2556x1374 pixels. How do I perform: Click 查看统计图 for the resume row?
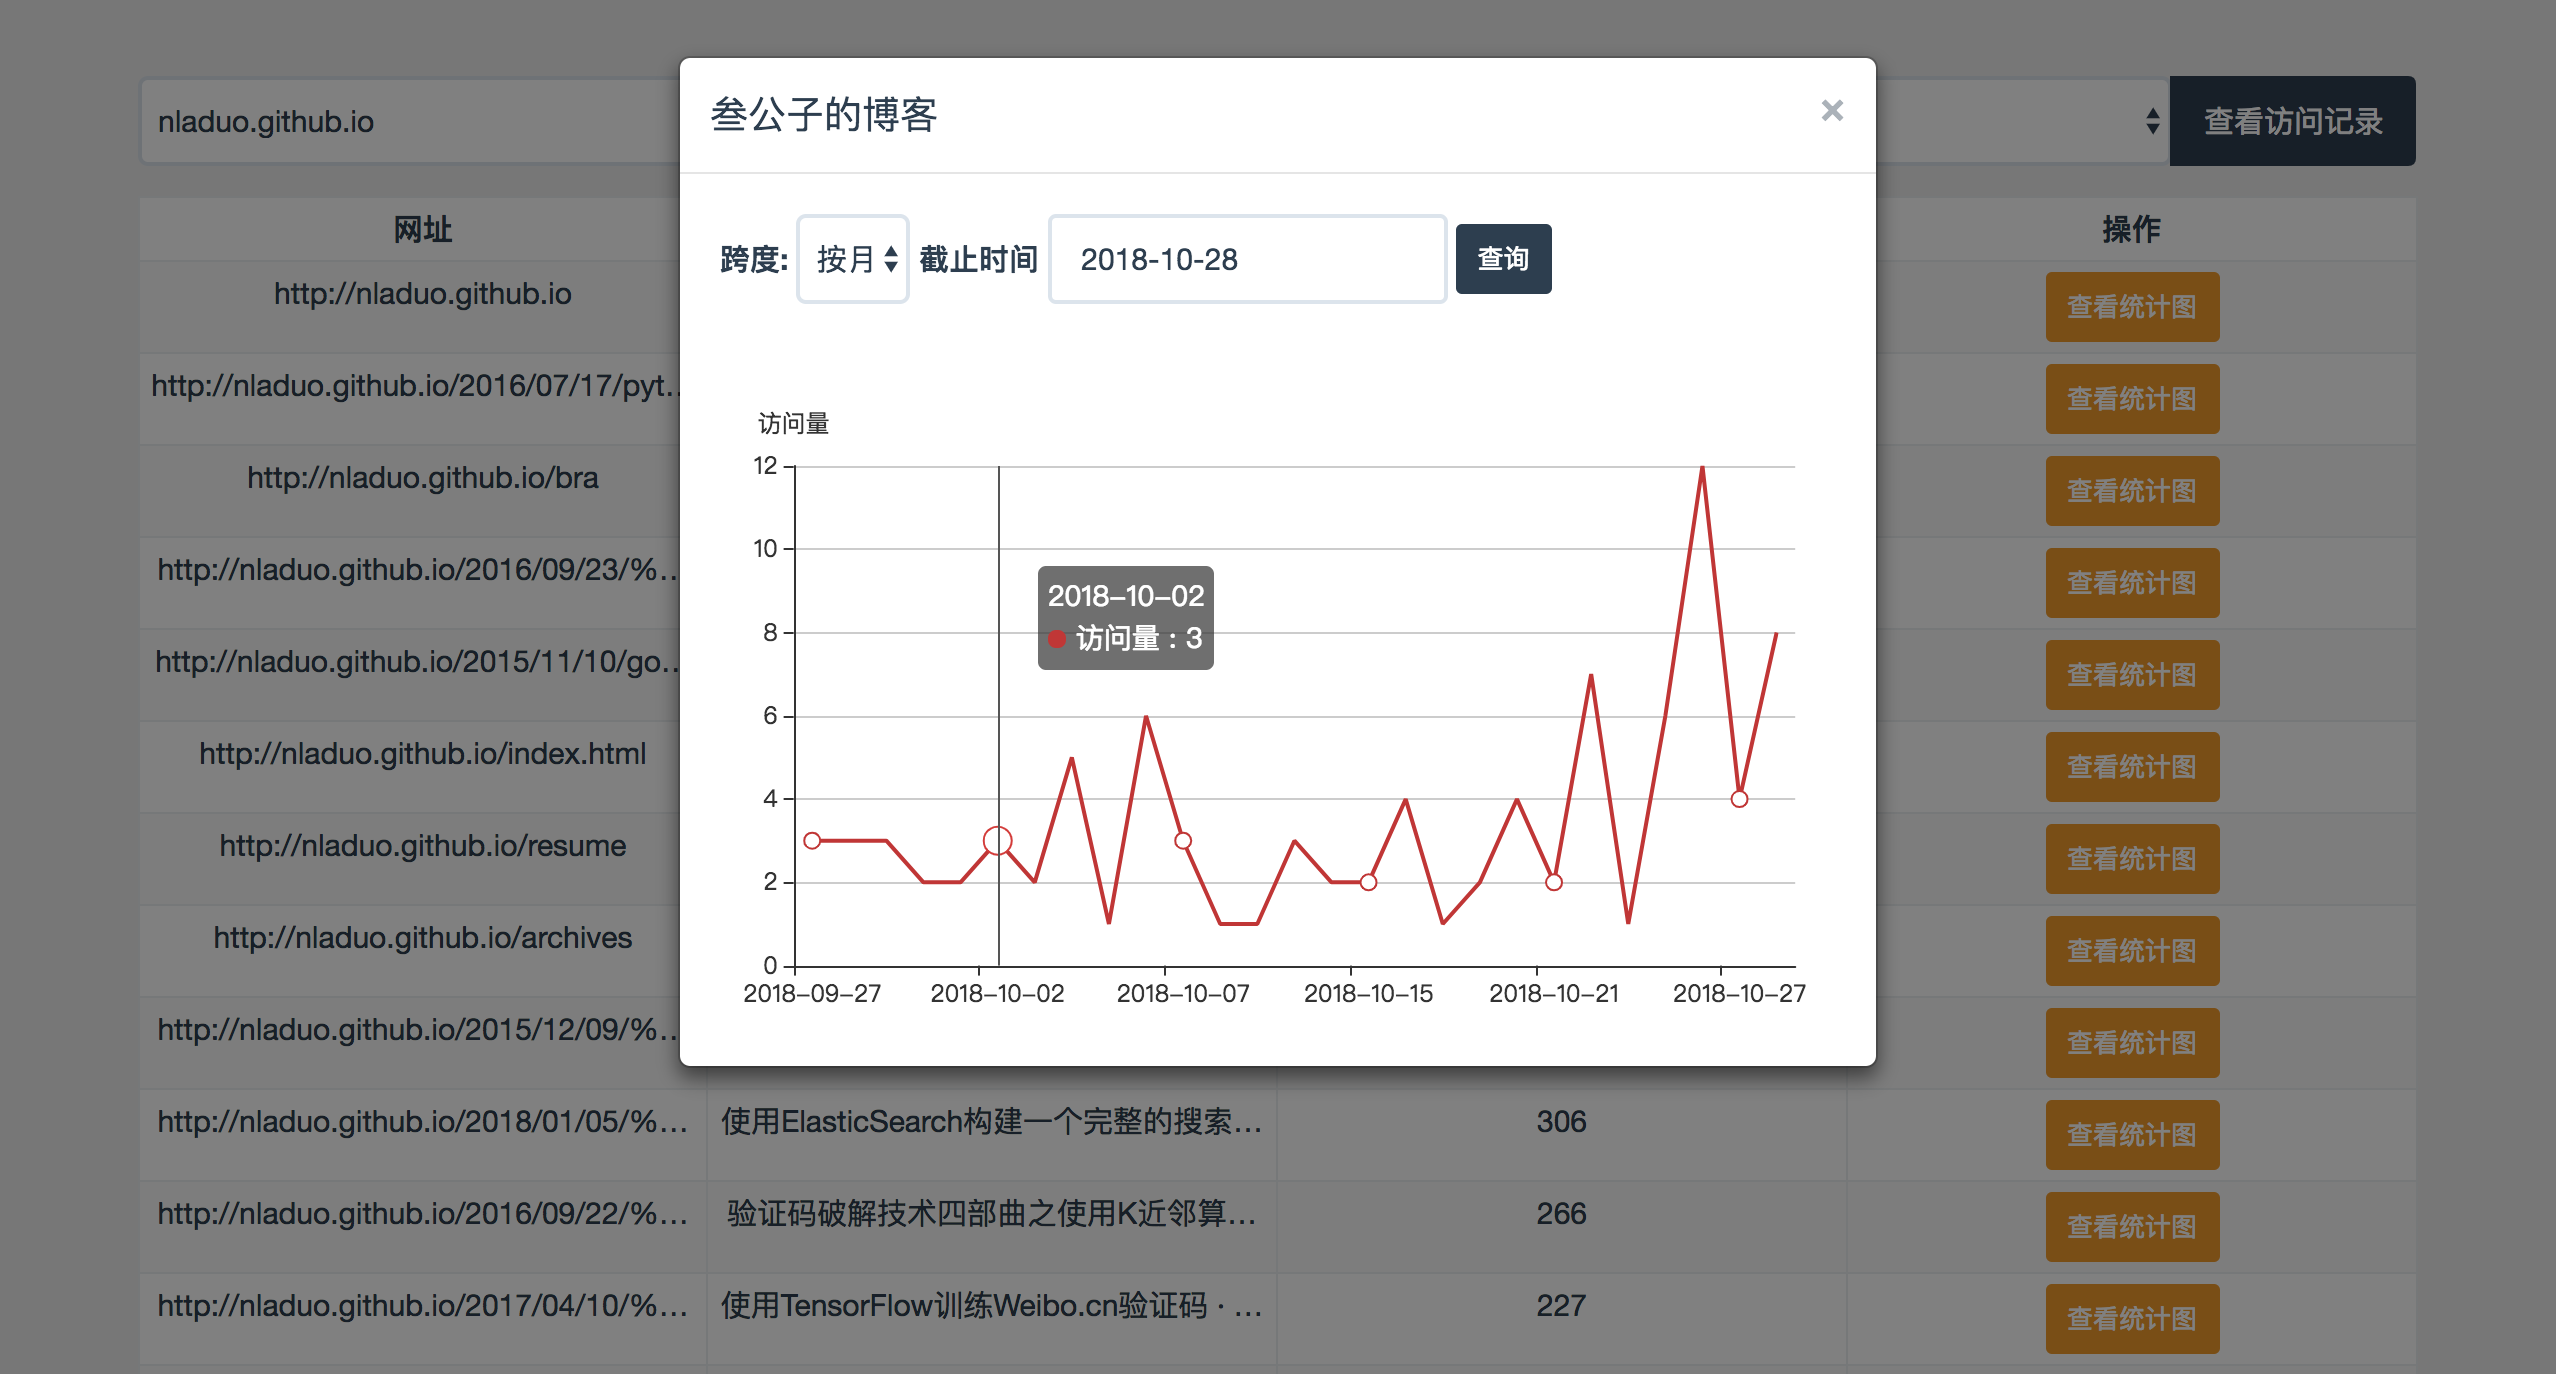coord(2131,859)
